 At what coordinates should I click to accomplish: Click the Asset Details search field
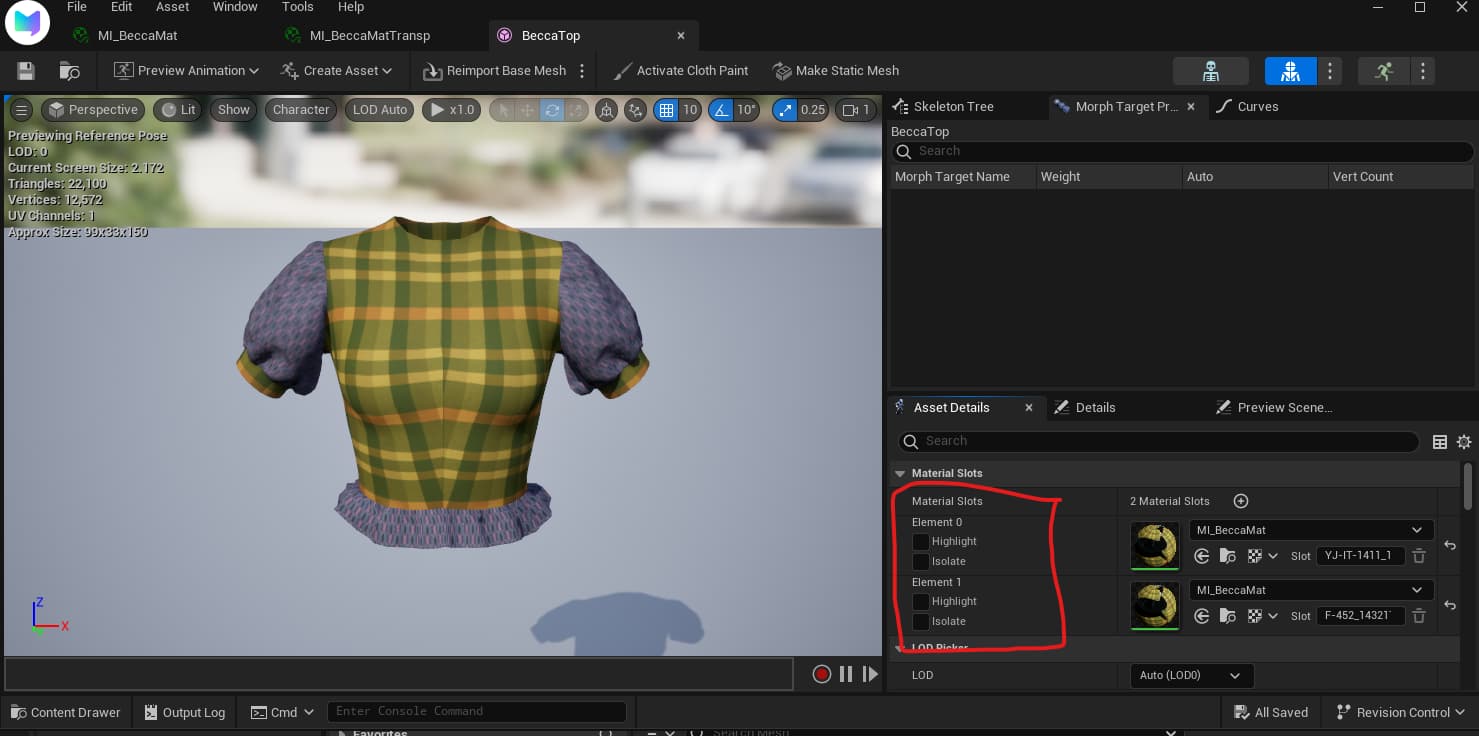(1160, 441)
